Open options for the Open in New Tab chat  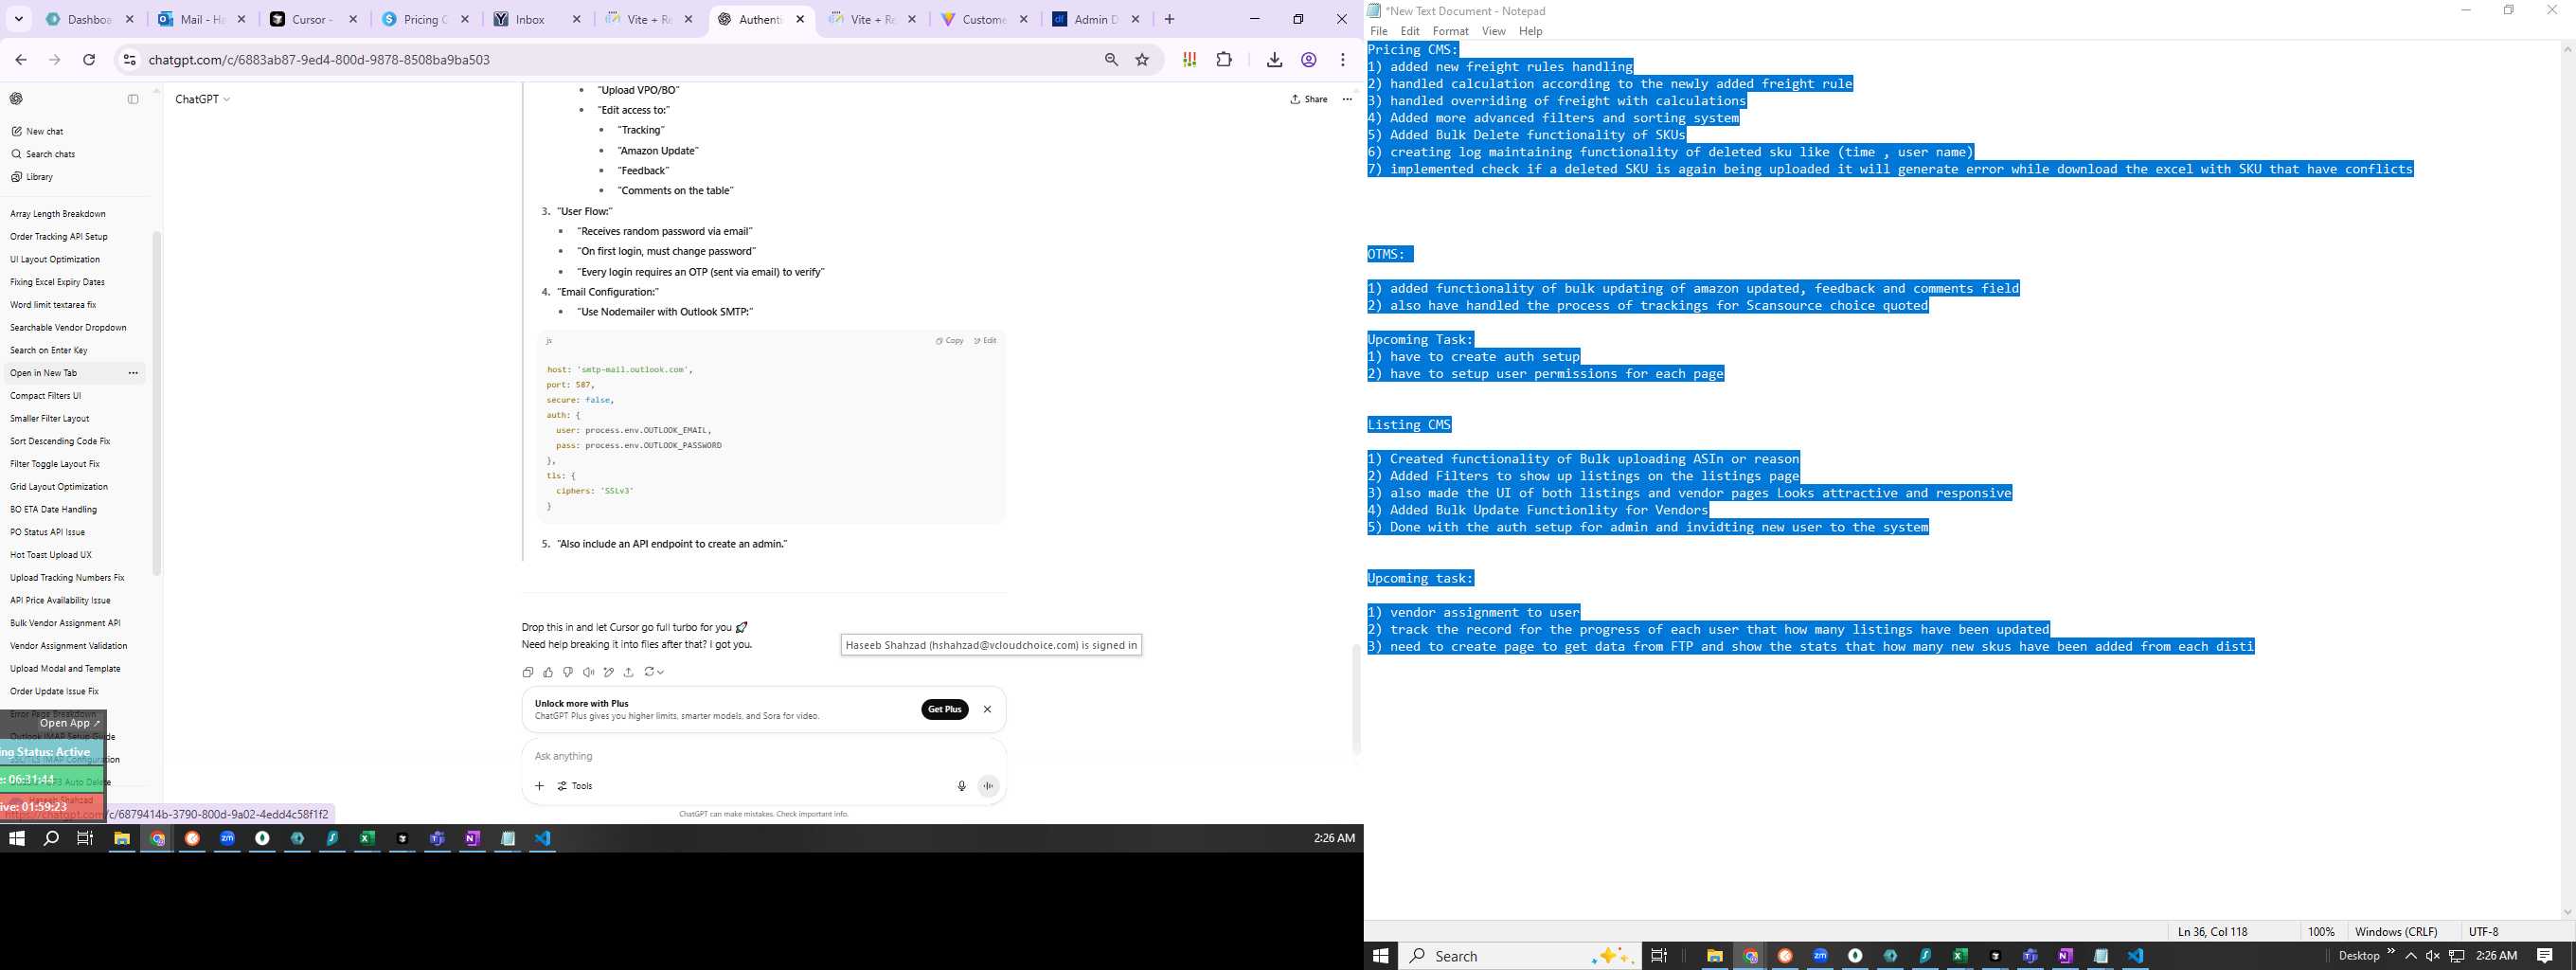(133, 373)
